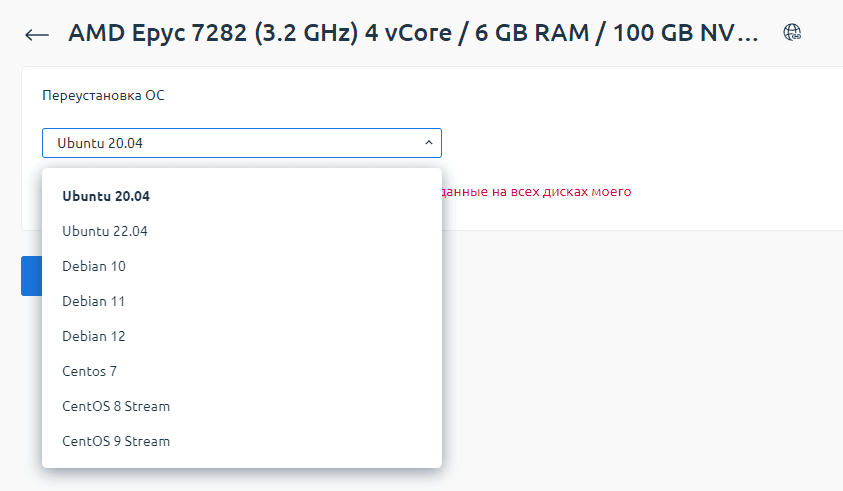Choose the highlighted Ubuntu 20.04 list option
The height and width of the screenshot is (491, 843).
point(106,196)
